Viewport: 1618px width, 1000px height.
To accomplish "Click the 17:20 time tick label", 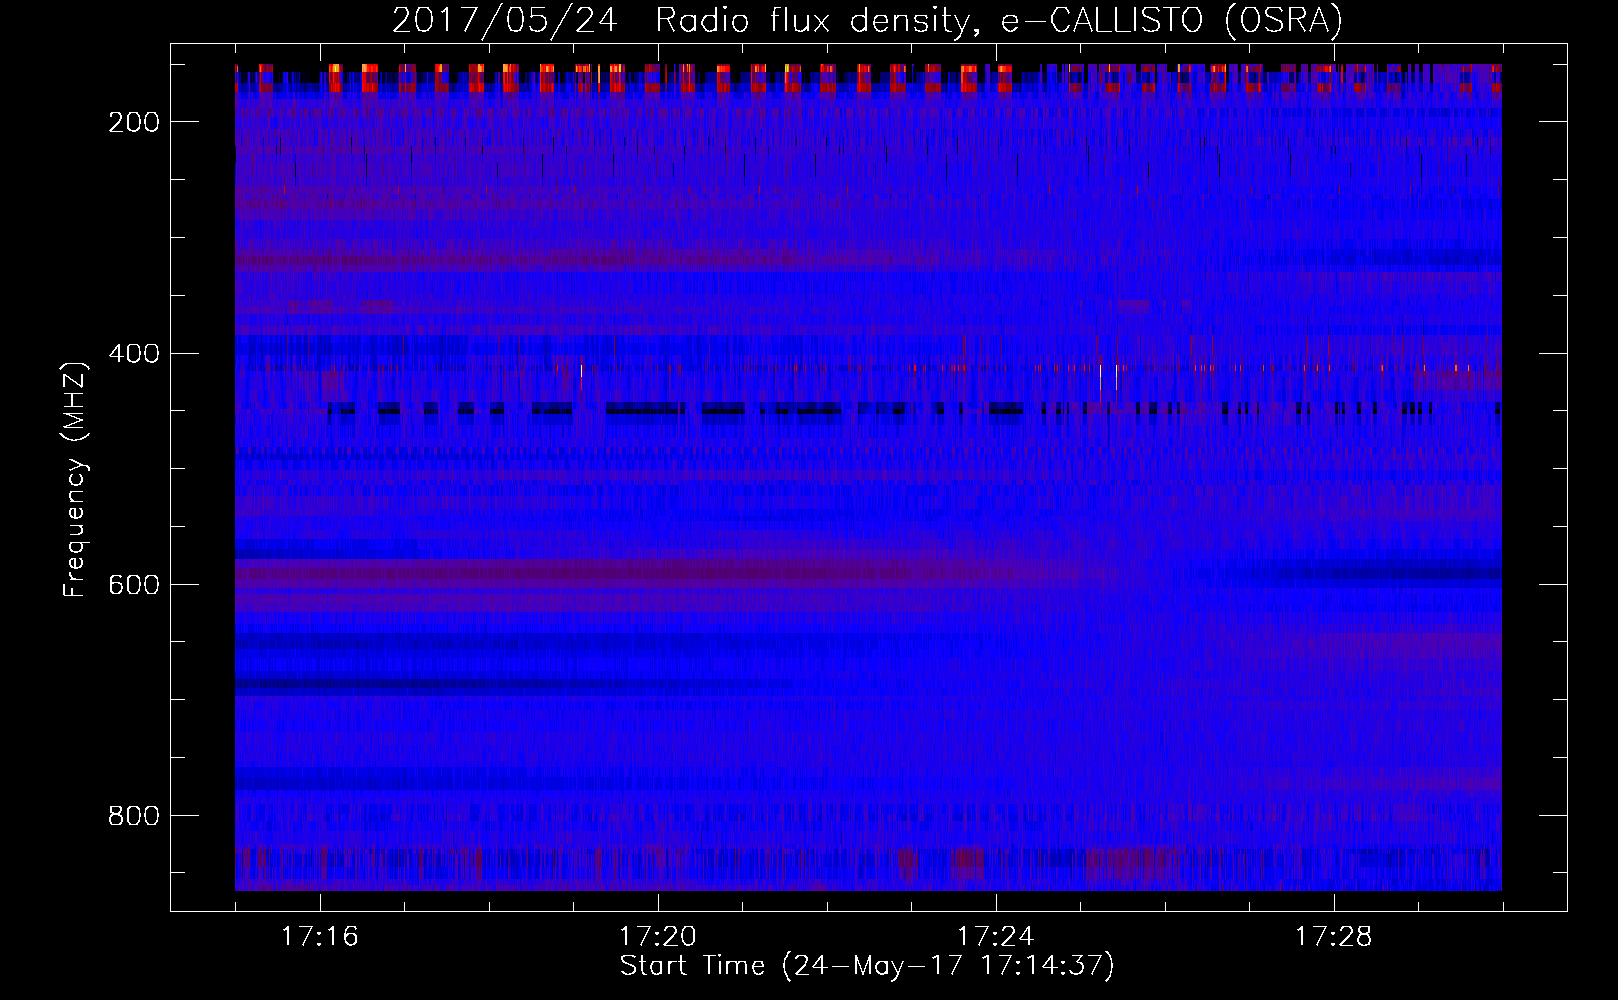I will [x=658, y=937].
